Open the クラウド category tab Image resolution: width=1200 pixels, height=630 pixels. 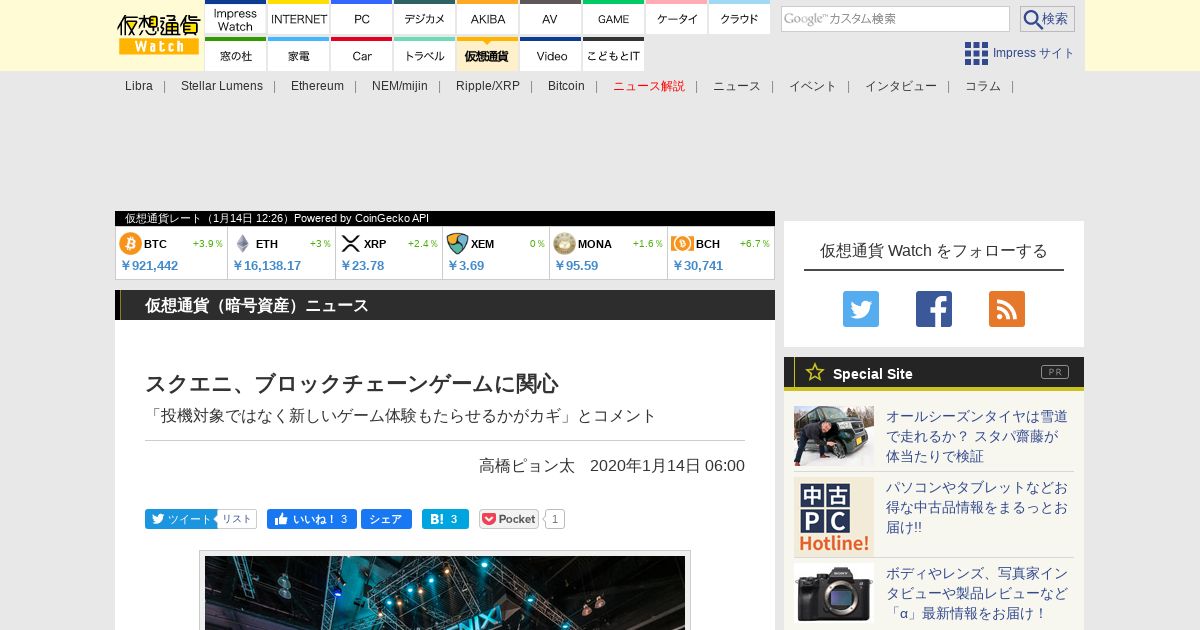[739, 19]
